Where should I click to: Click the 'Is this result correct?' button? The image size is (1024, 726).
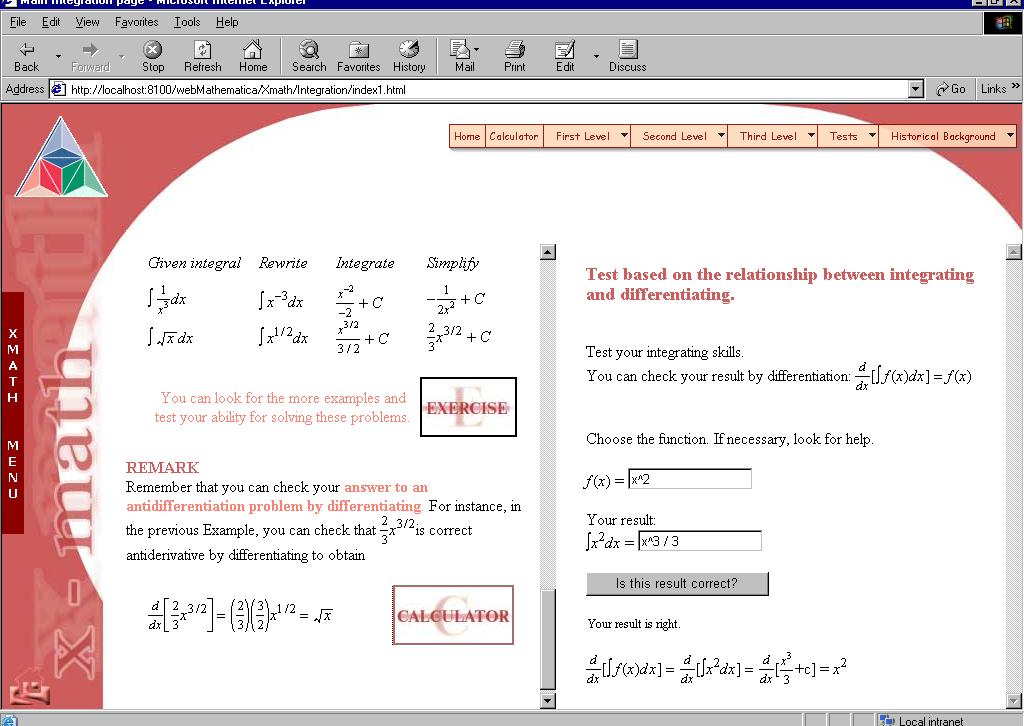677,584
